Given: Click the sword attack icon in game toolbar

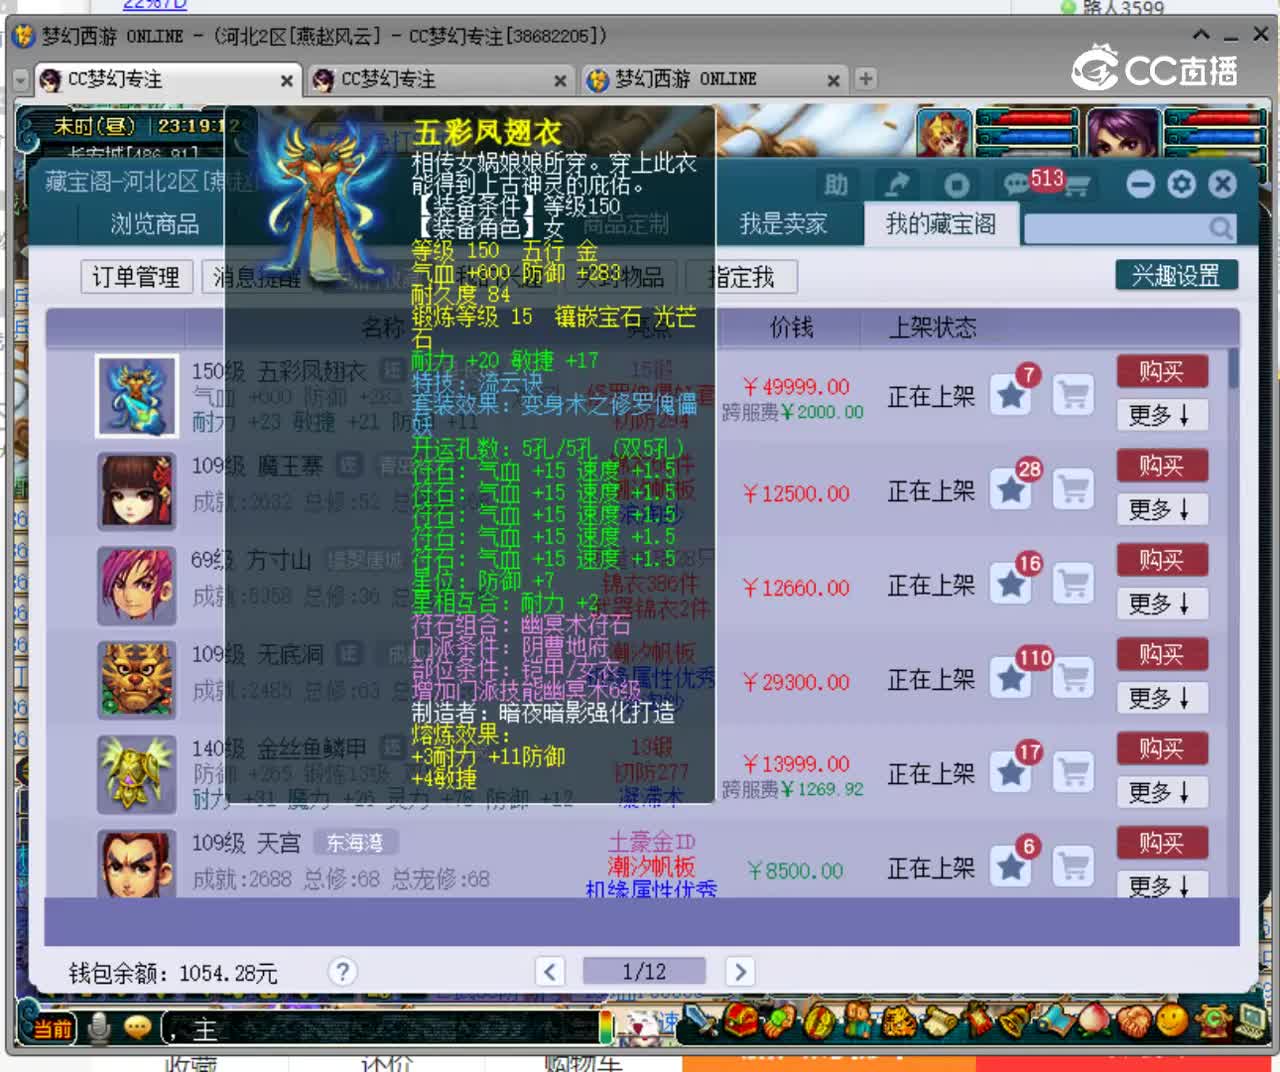Looking at the screenshot, I should click(x=702, y=1021).
